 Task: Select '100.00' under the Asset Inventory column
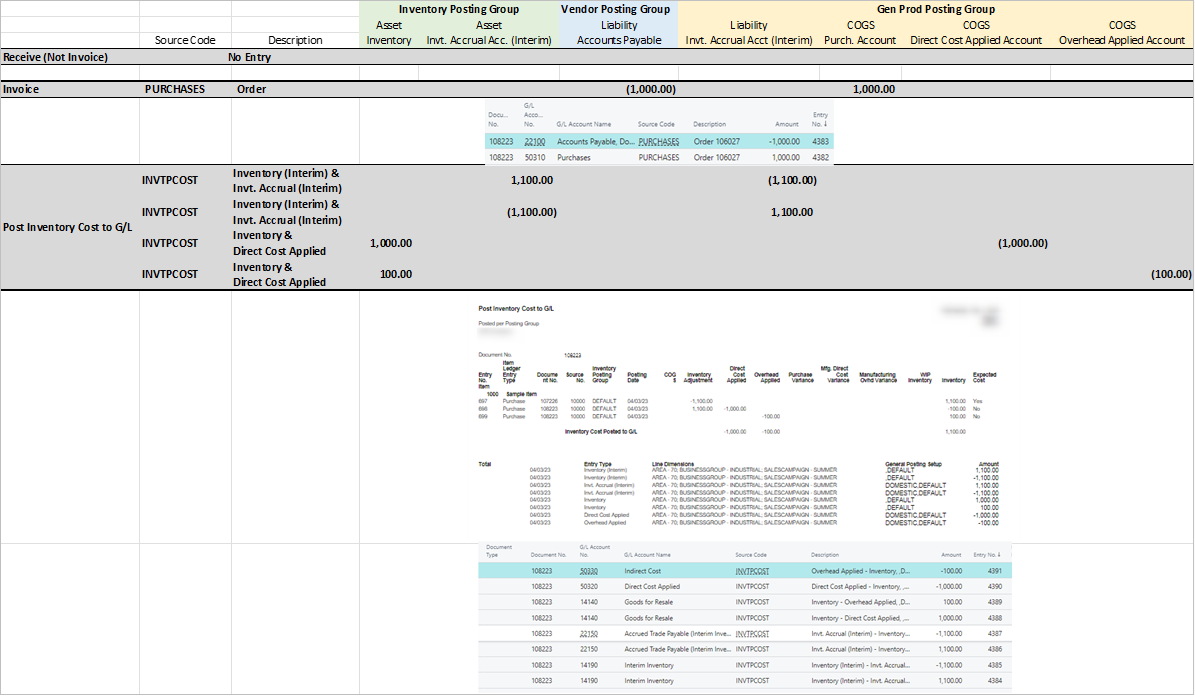click(396, 274)
